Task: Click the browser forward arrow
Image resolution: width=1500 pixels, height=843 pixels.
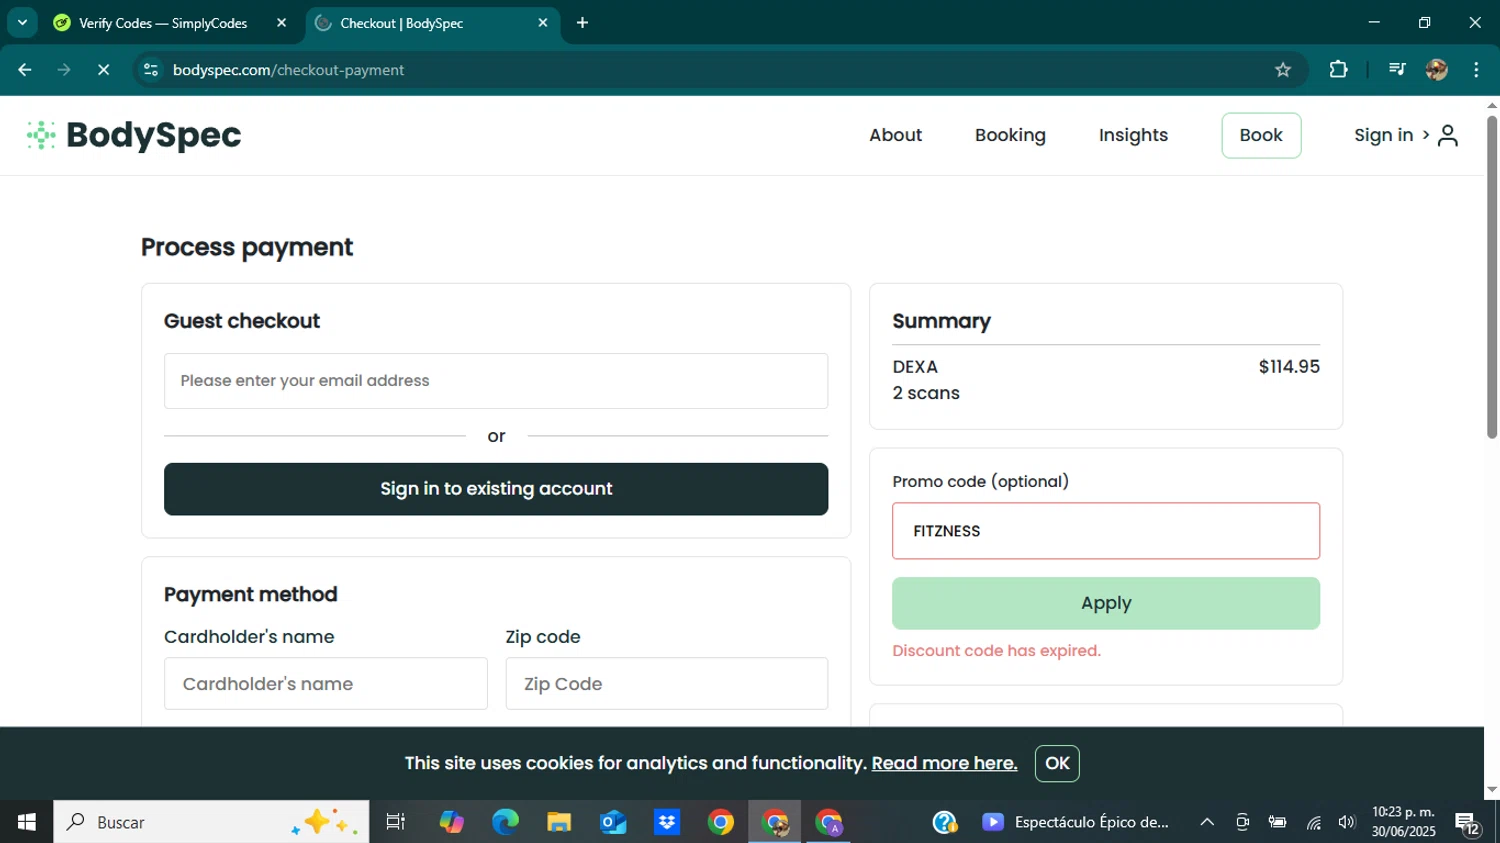Action: click(64, 70)
